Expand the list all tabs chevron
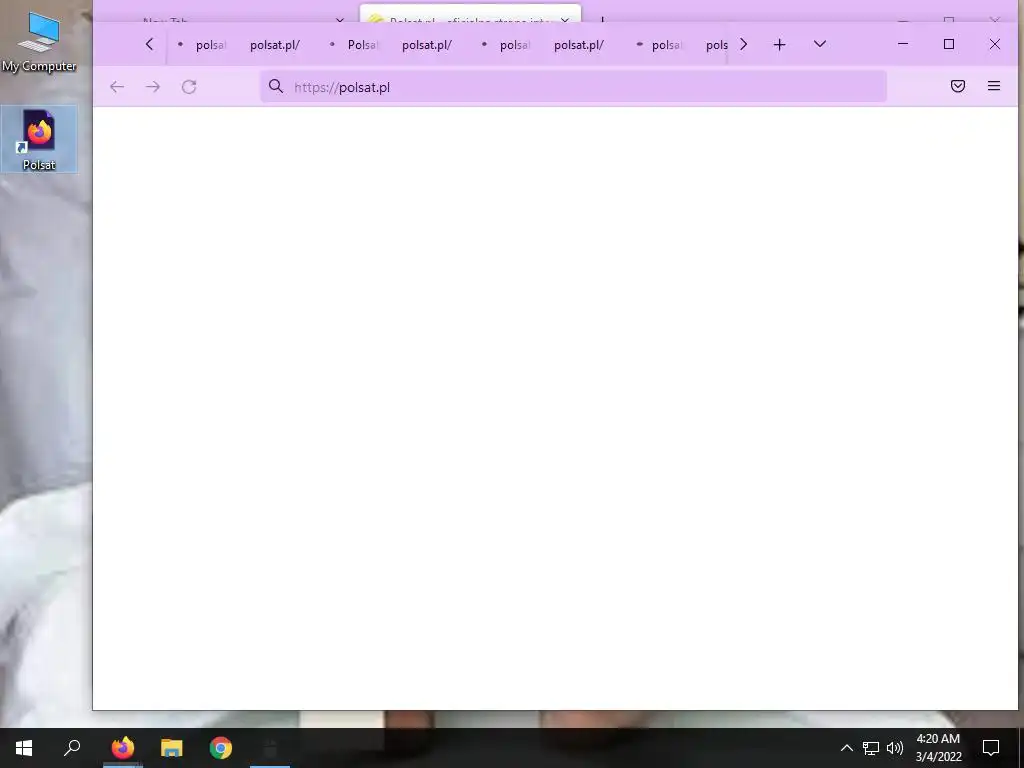This screenshot has height=768, width=1024. click(820, 44)
